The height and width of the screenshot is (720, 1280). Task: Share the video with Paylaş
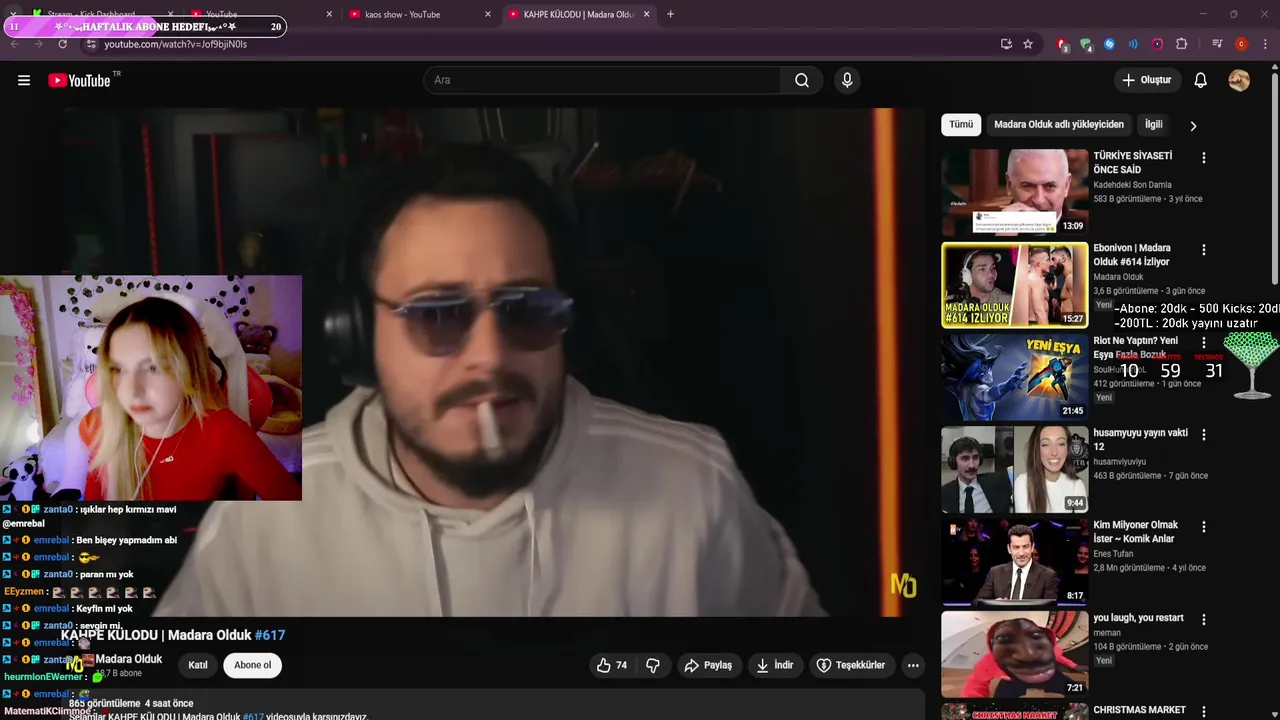(x=708, y=665)
